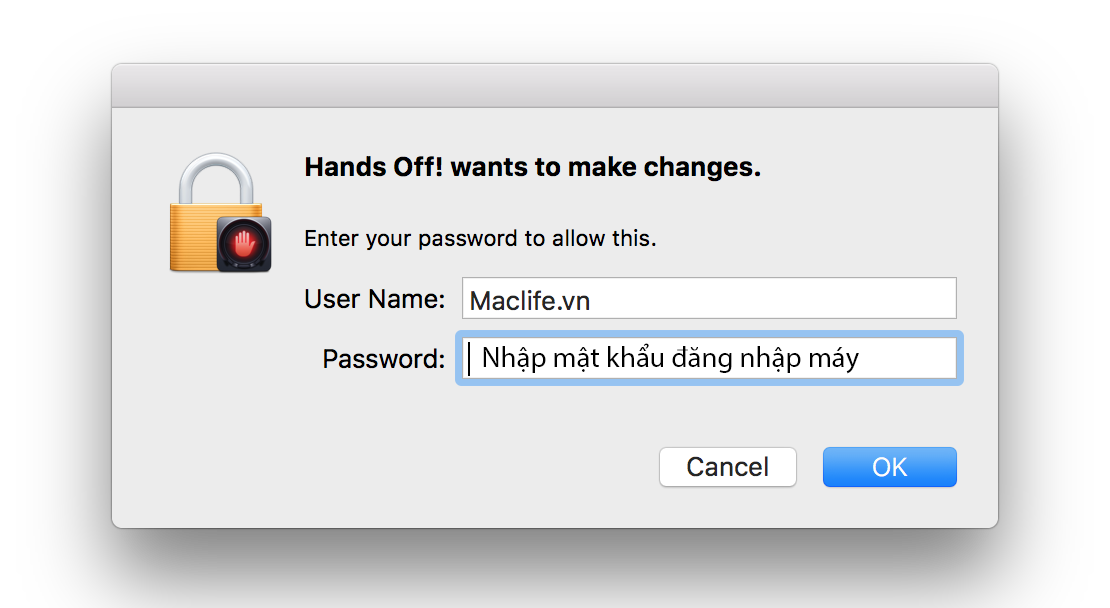This screenshot has width=1110, height=608.
Task: Select the Hands Off wants to make changes heading
Action: click(532, 166)
